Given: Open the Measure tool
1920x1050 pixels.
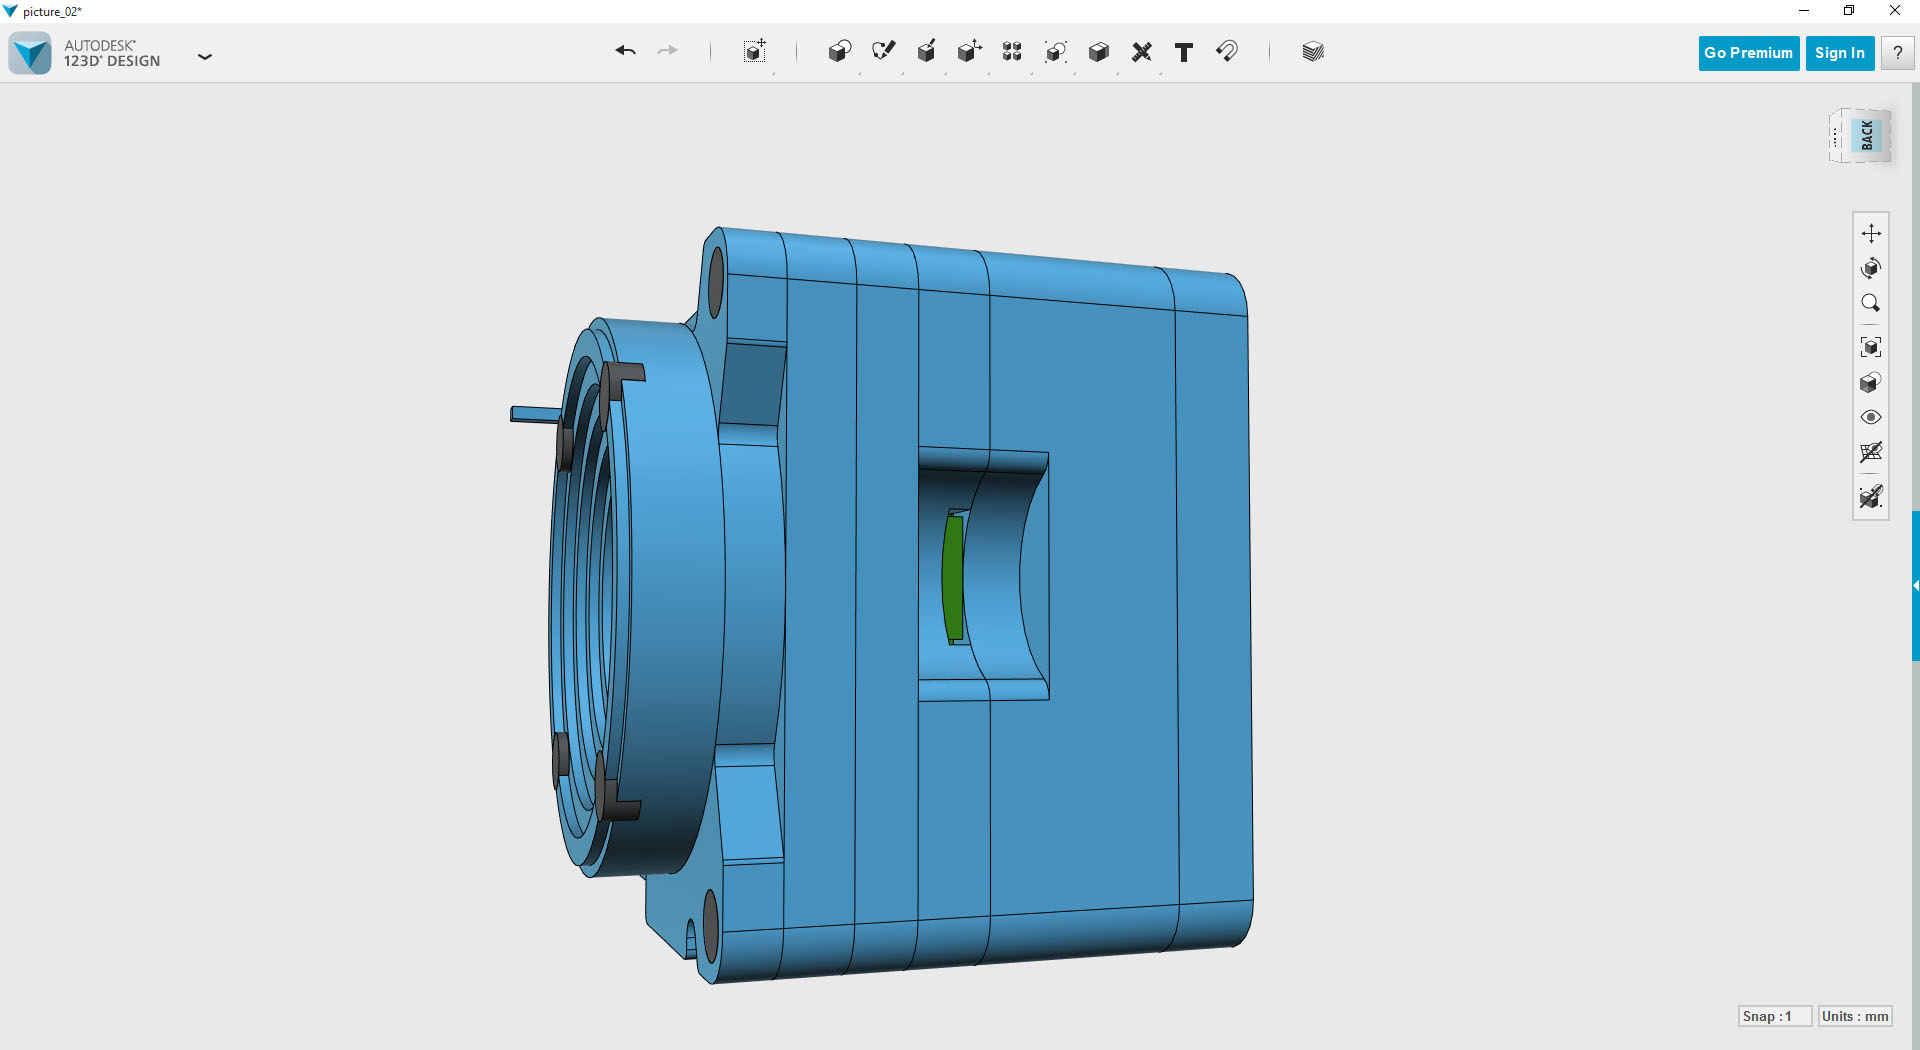Looking at the screenshot, I should pyautogui.click(x=1141, y=51).
